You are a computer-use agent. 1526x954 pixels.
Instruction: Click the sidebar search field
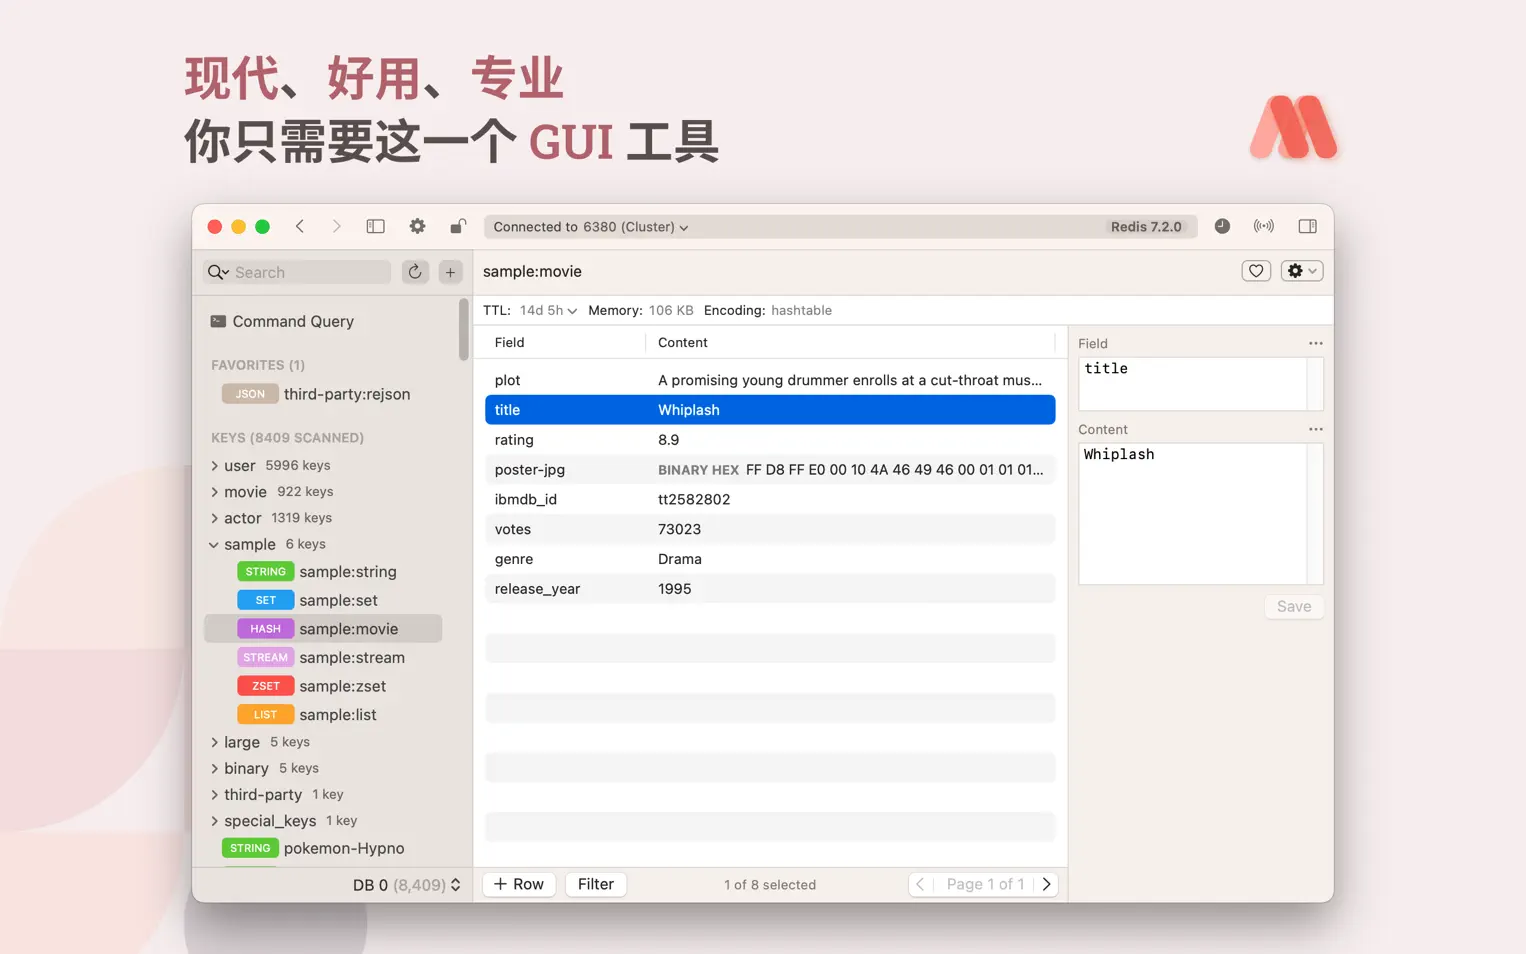coord(300,271)
